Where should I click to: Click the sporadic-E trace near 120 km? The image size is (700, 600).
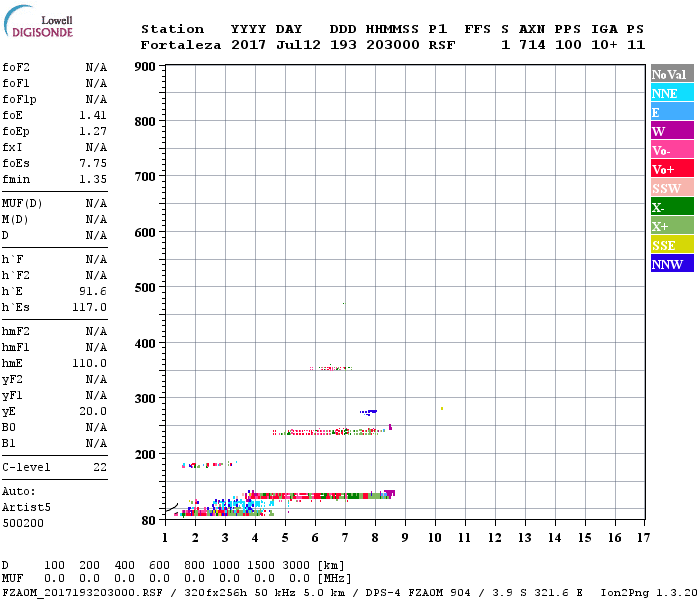[319, 495]
